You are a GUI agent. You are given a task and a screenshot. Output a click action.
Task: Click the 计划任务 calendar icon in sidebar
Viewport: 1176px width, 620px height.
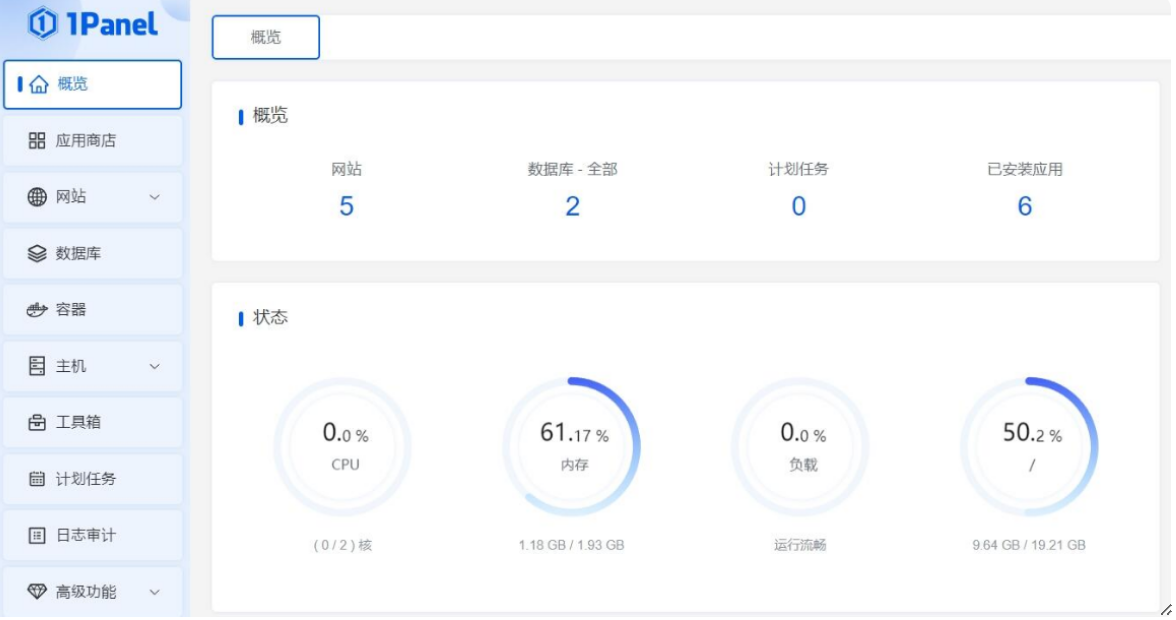point(37,479)
